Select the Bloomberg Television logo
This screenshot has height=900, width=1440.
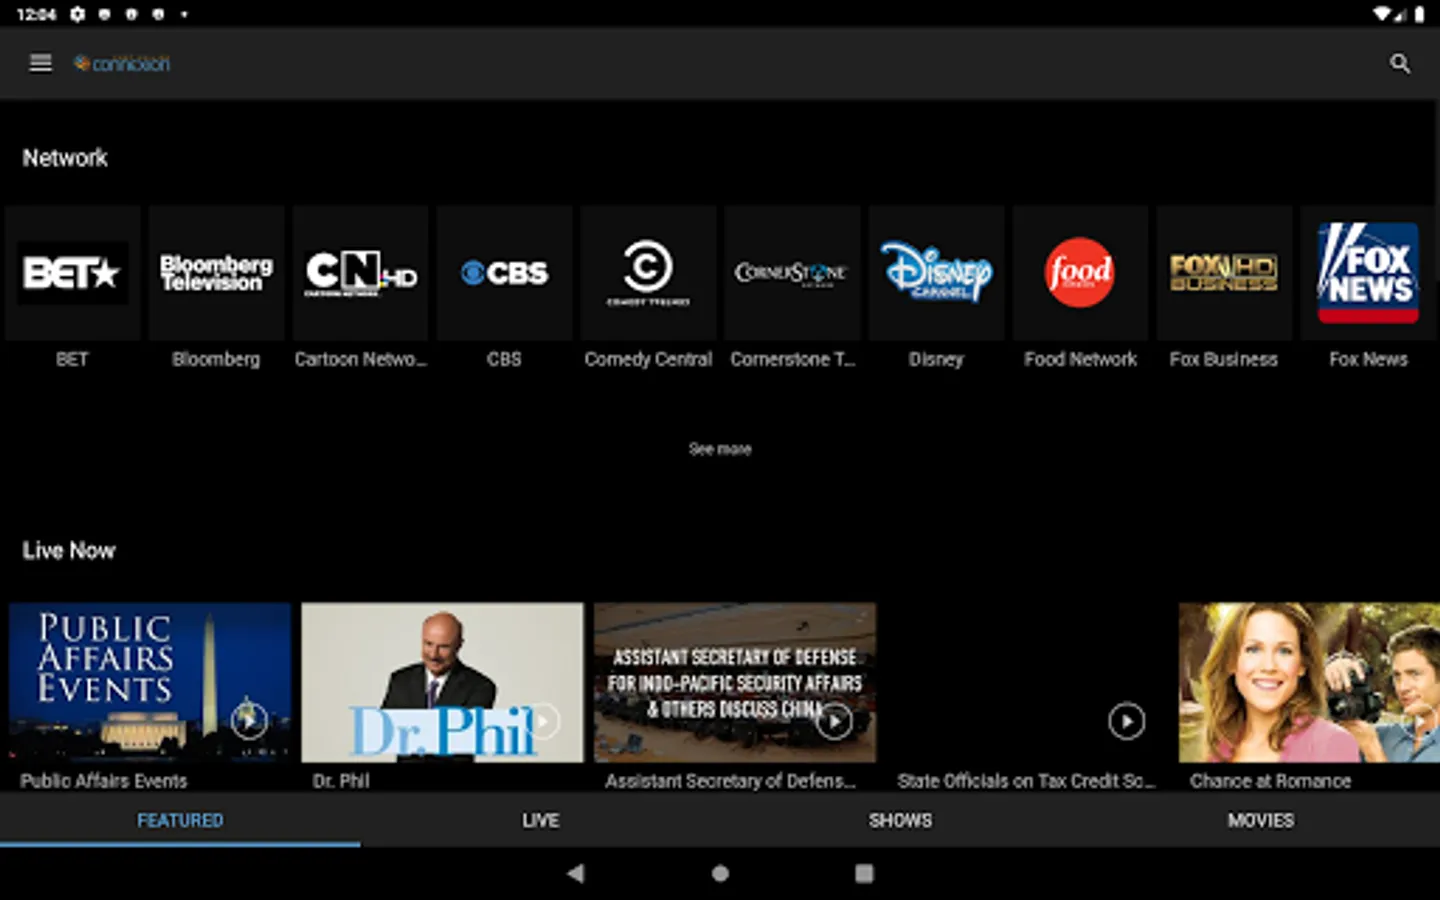pyautogui.click(x=216, y=273)
